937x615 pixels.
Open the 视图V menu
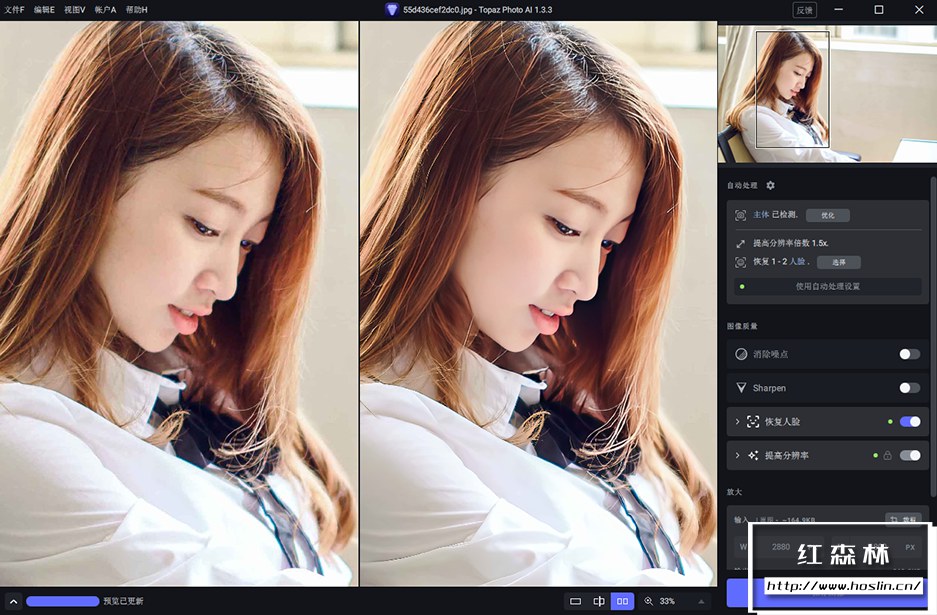click(75, 10)
